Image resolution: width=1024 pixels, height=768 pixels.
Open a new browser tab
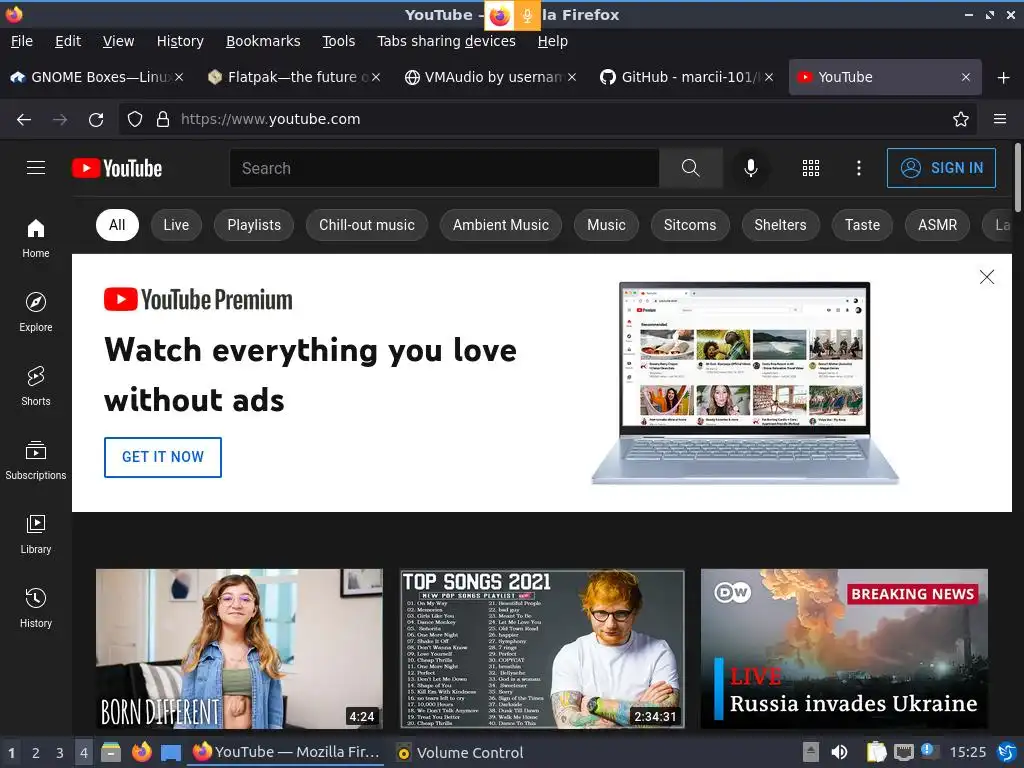pos(1004,78)
